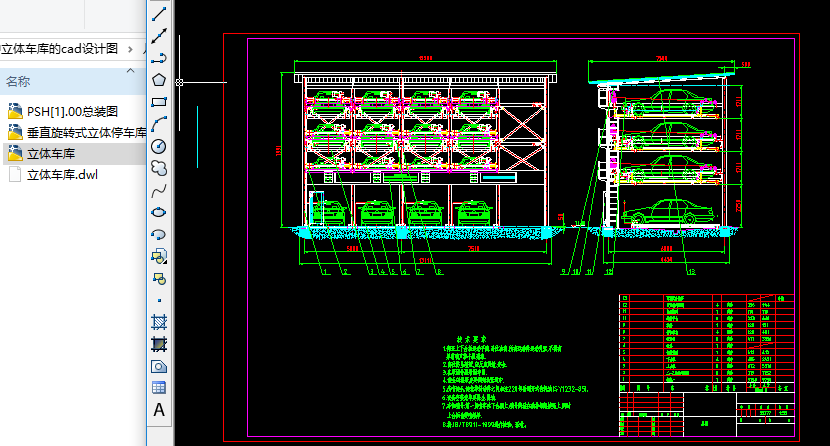Select the Hatch tool
The height and width of the screenshot is (446, 830).
tap(159, 322)
